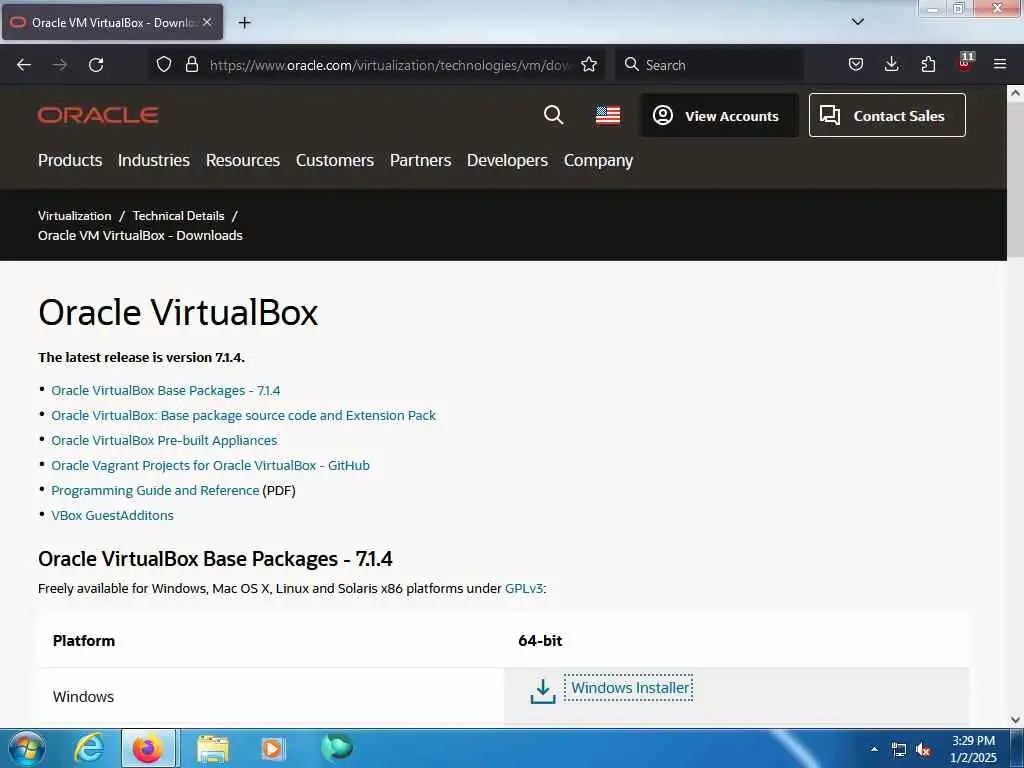Open the Resources menu
1024x768 pixels.
[x=243, y=161]
